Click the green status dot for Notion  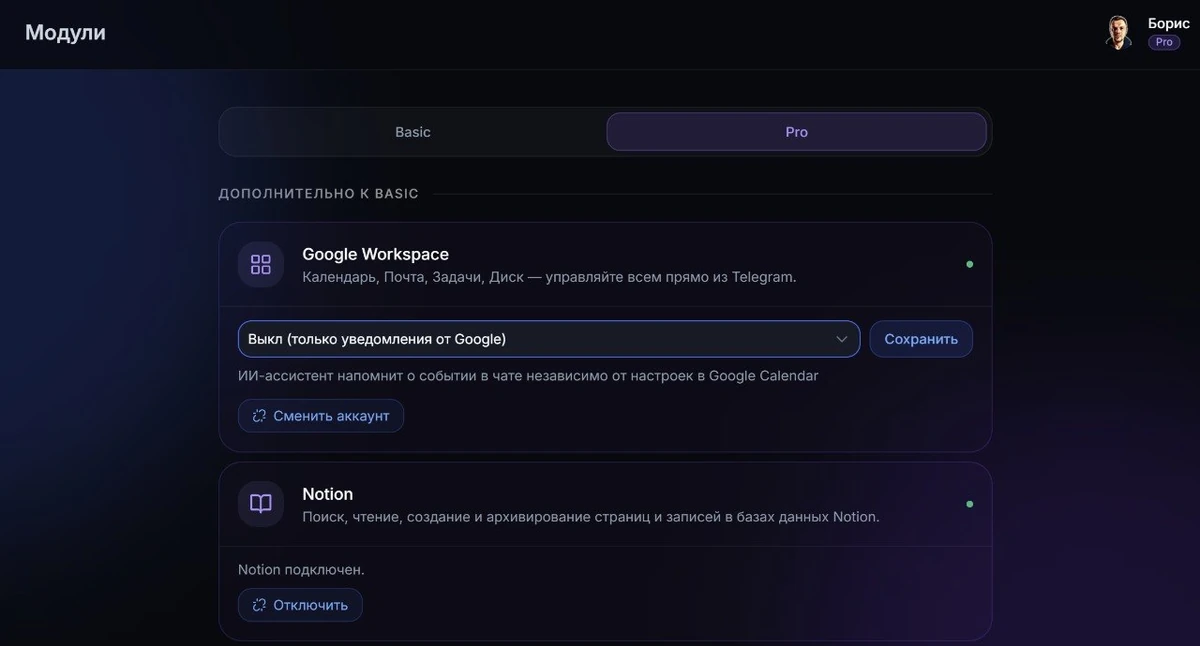(x=969, y=504)
